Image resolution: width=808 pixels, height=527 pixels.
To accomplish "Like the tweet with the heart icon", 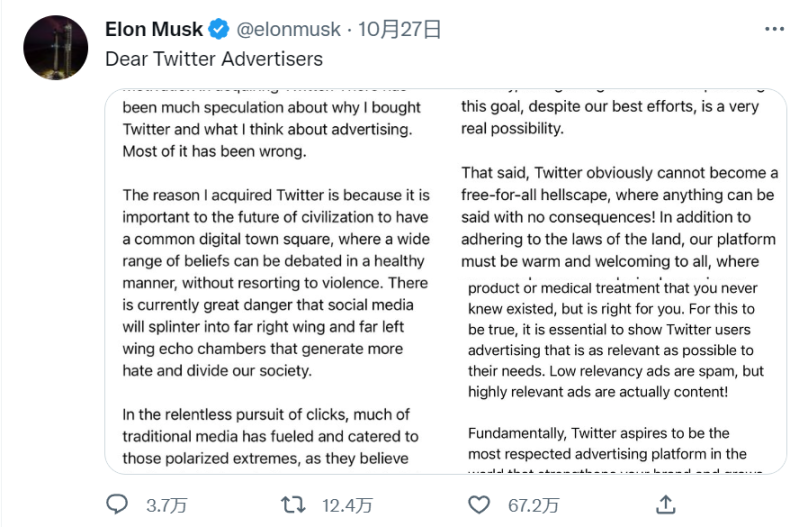I will tap(480, 505).
